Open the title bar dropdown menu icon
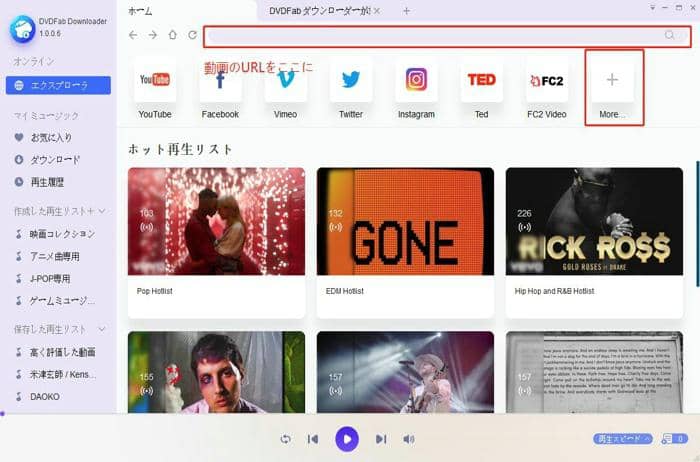This screenshot has height=462, width=700. (652, 8)
